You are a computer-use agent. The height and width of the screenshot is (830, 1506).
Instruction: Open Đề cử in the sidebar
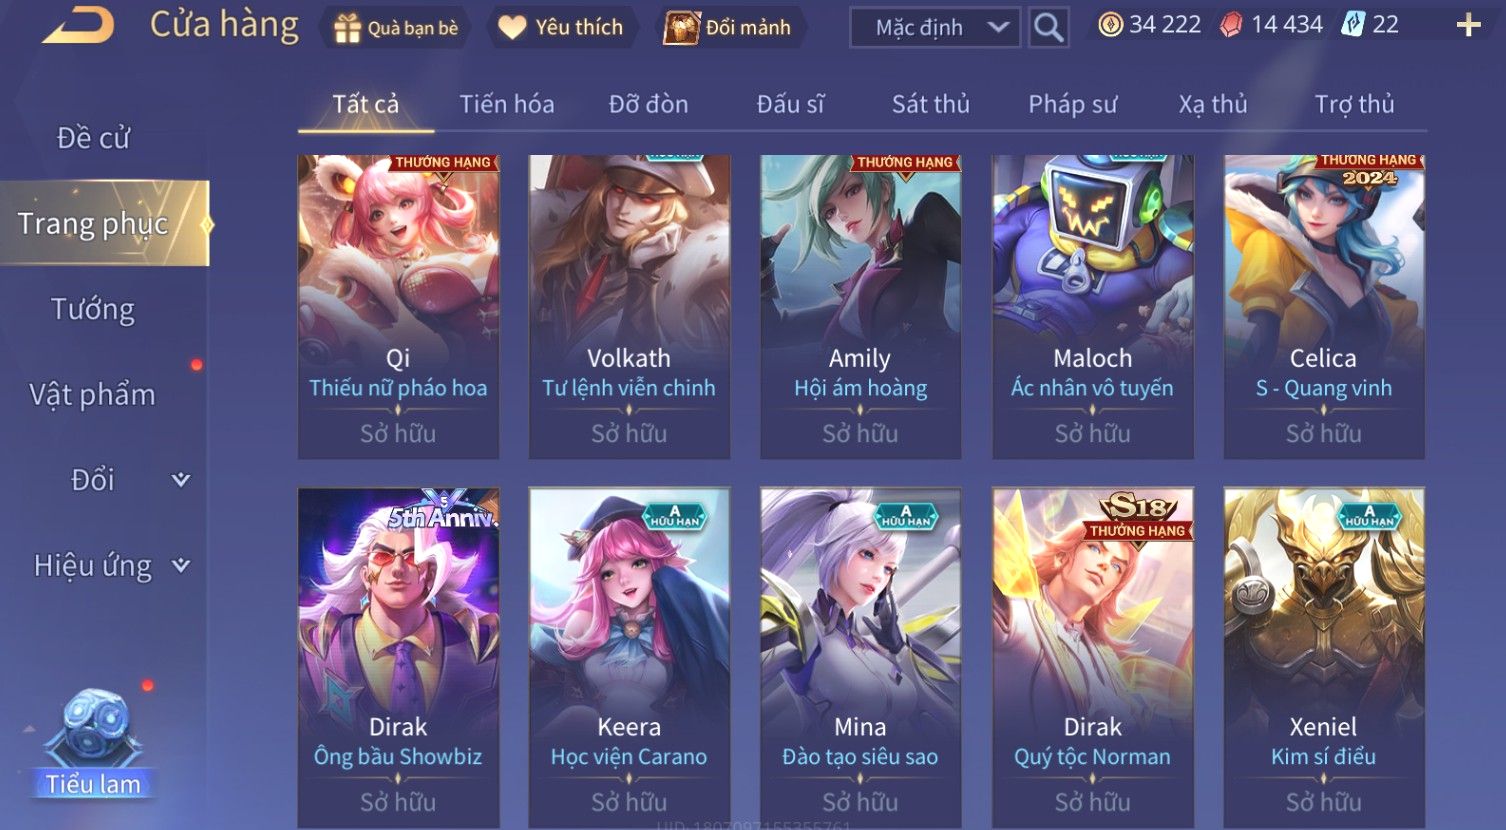93,138
